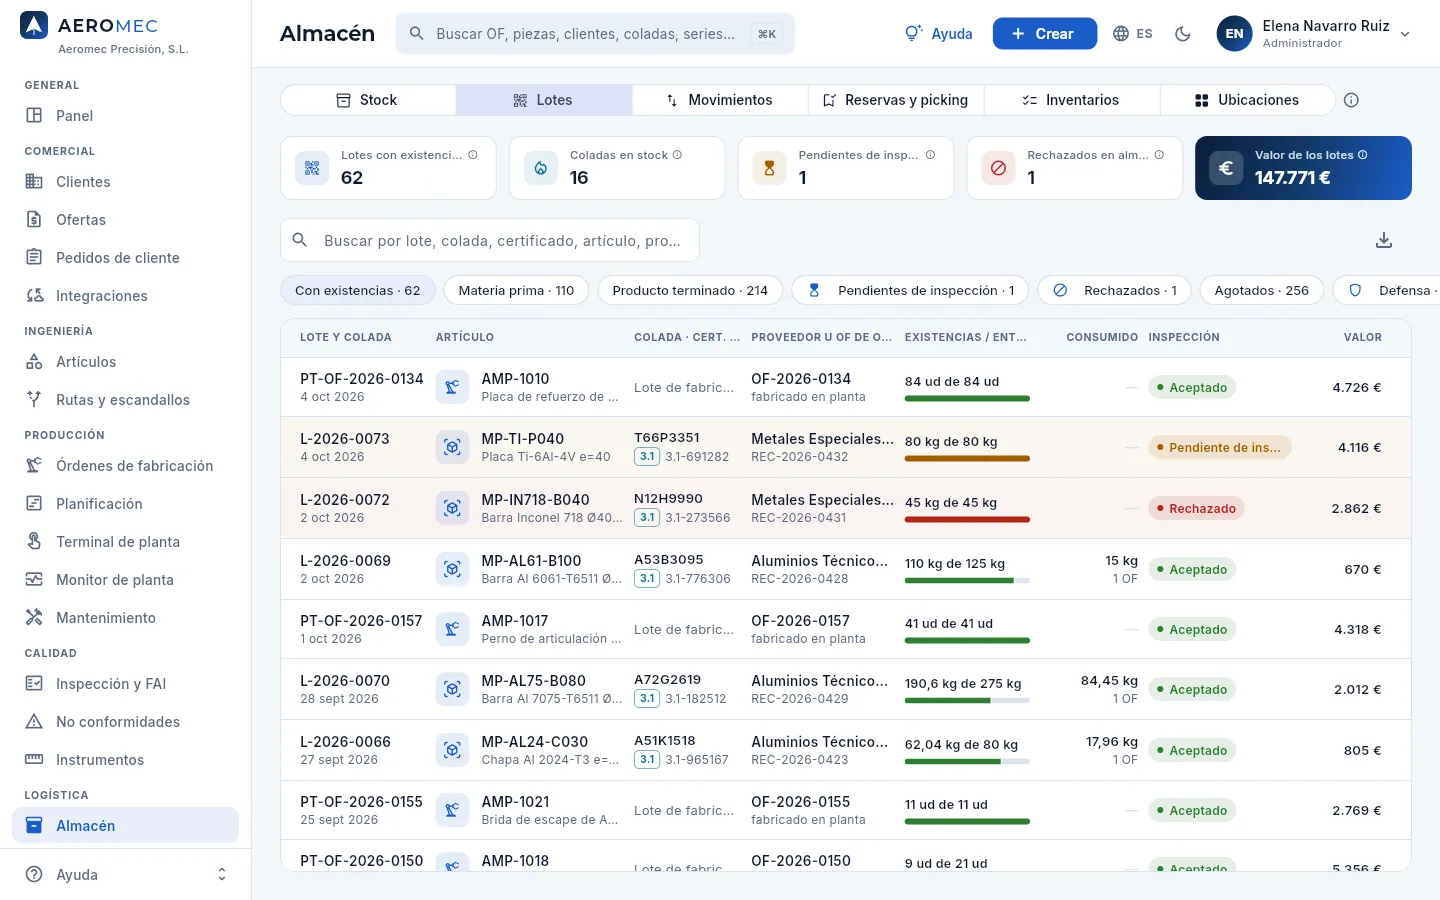This screenshot has width=1440, height=900.
Task: Toggle dark mode with the moon icon
Action: tap(1183, 34)
